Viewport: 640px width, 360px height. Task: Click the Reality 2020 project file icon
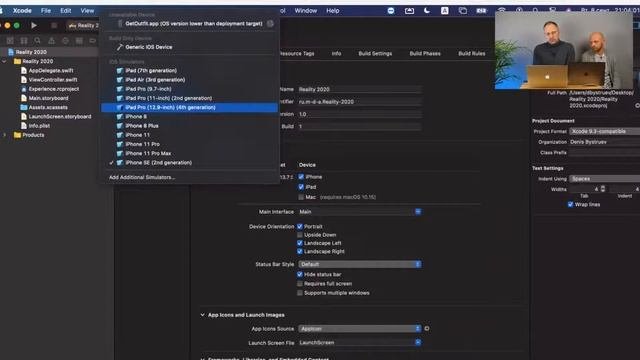pyautogui.click(x=11, y=52)
